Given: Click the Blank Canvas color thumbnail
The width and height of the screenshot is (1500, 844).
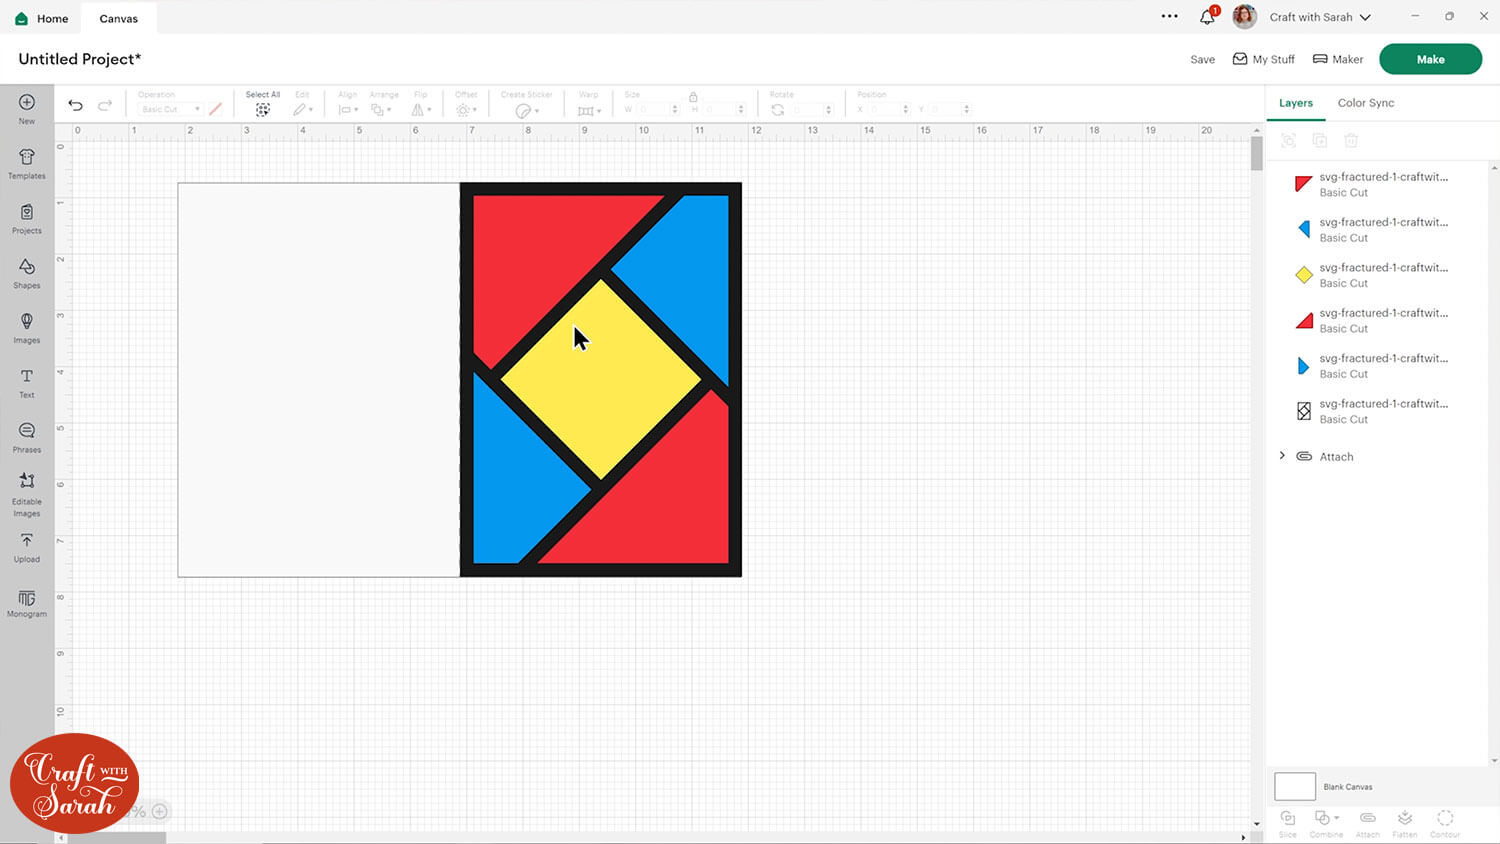Looking at the screenshot, I should point(1295,786).
